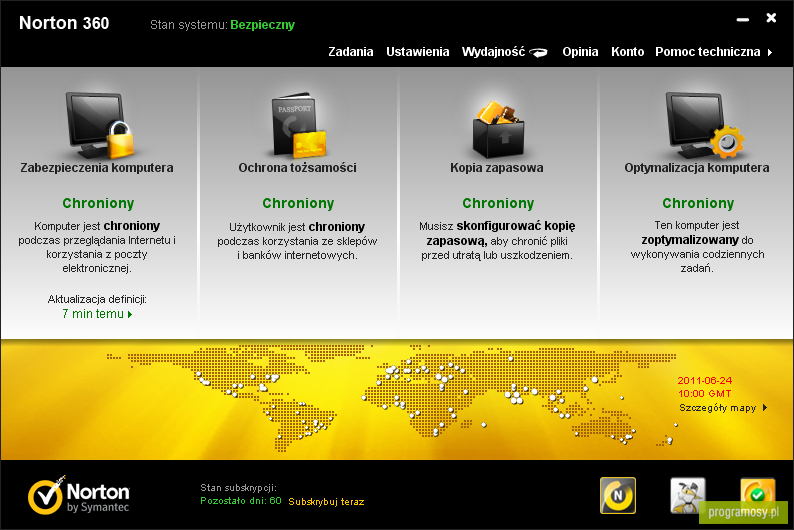Click the 2011-06-24 date on the map
Image resolution: width=794 pixels, height=530 pixels.
[704, 380]
